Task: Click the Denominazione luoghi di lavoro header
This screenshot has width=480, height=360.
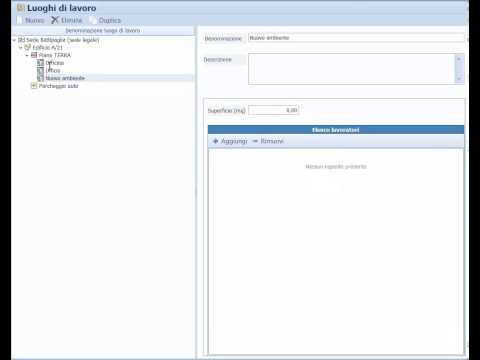Action: [x=103, y=31]
